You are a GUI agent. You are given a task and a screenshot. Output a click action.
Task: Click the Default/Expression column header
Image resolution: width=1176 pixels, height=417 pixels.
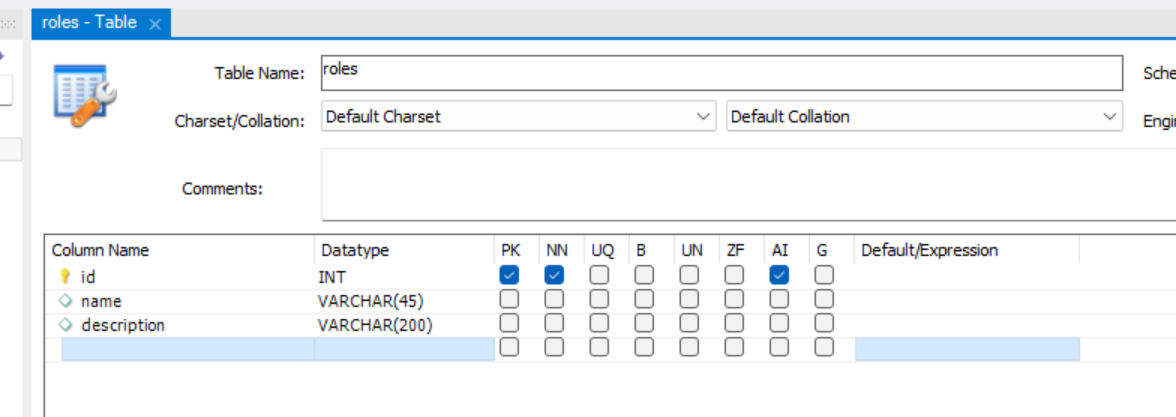(929, 250)
